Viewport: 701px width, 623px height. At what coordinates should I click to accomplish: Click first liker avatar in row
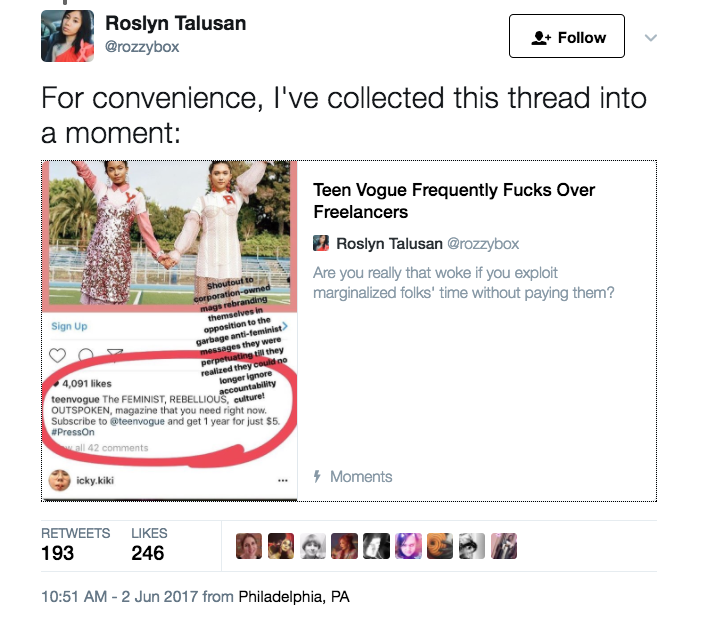pyautogui.click(x=249, y=546)
